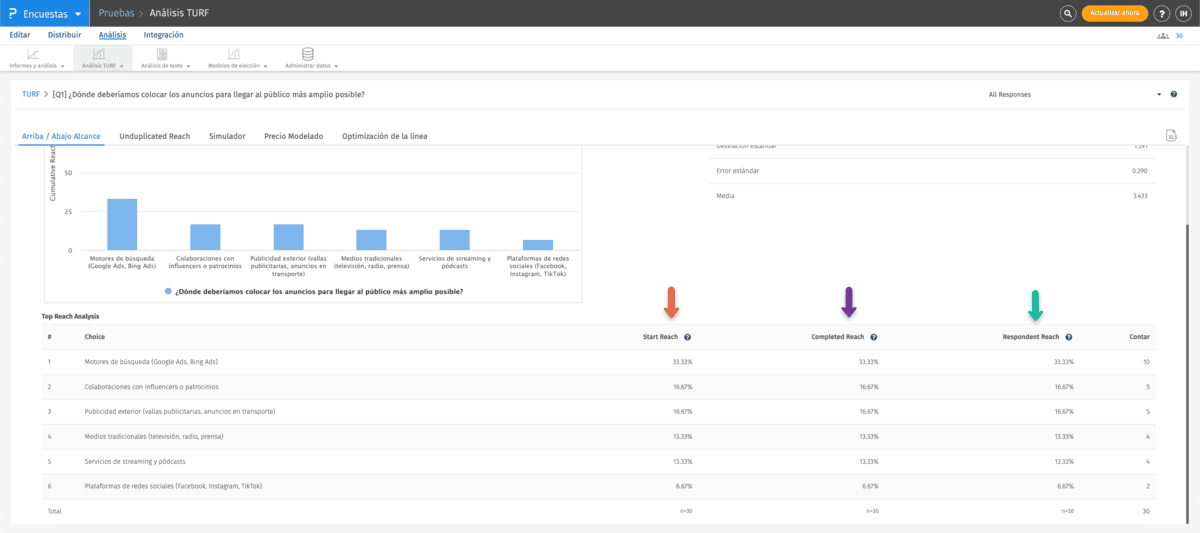Viewport: 1200px width, 533px height.
Task: Click the respondents count people icon
Action: coord(1163,35)
